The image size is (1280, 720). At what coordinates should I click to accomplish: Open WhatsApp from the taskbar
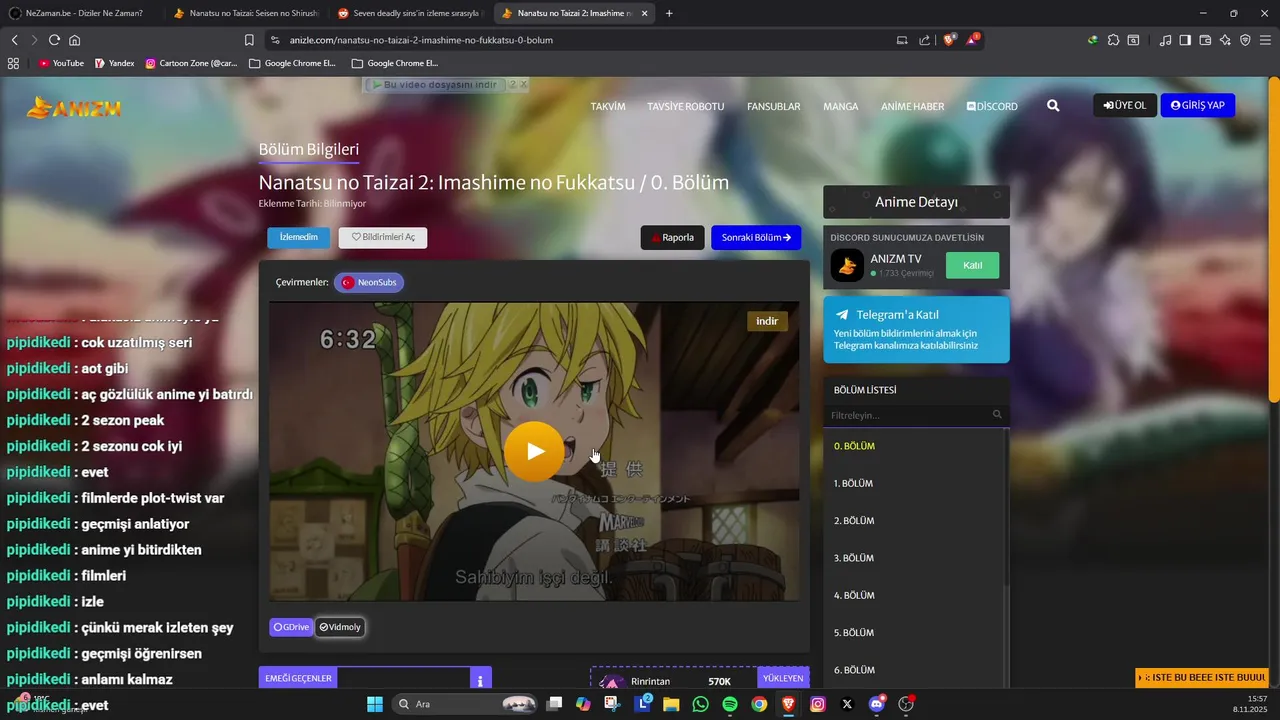(700, 704)
